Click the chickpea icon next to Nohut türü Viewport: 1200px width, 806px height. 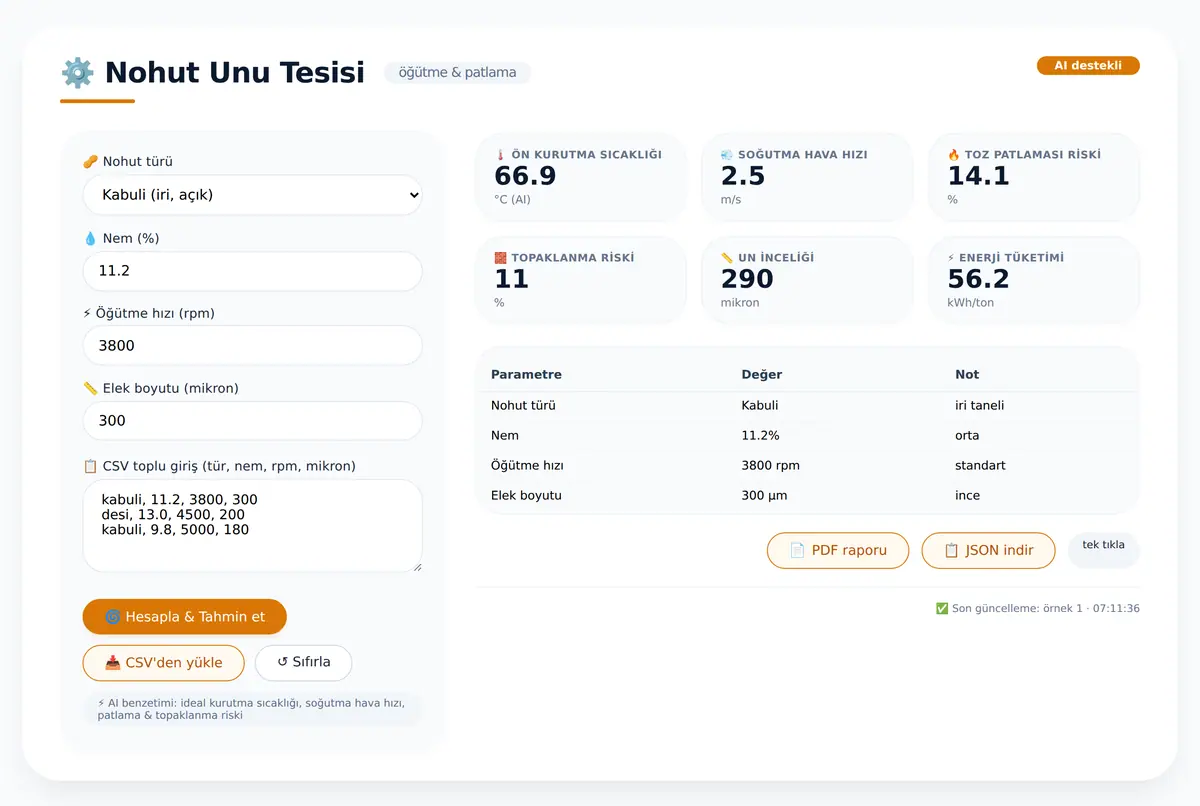pos(90,162)
